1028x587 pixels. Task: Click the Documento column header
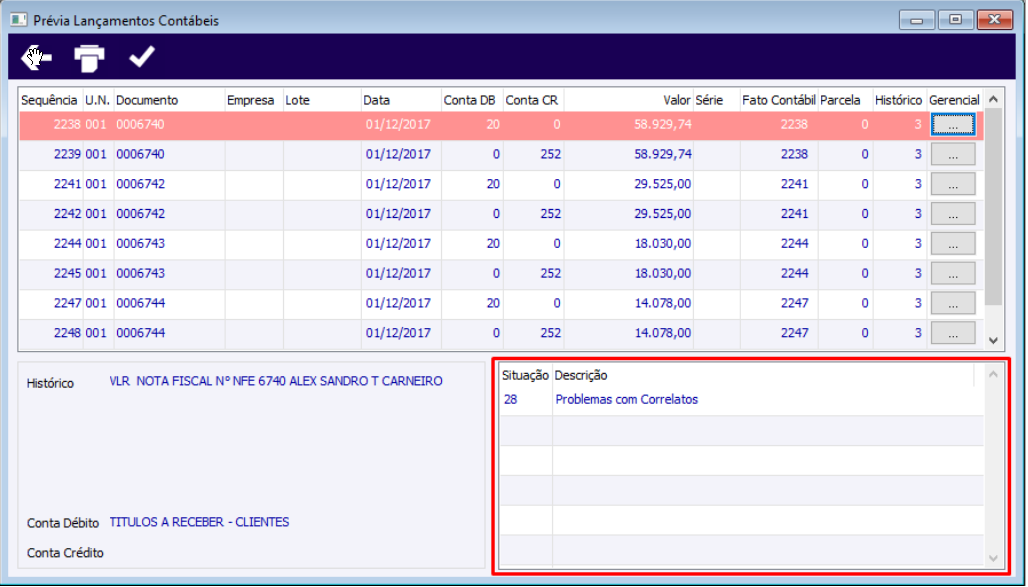click(x=169, y=100)
